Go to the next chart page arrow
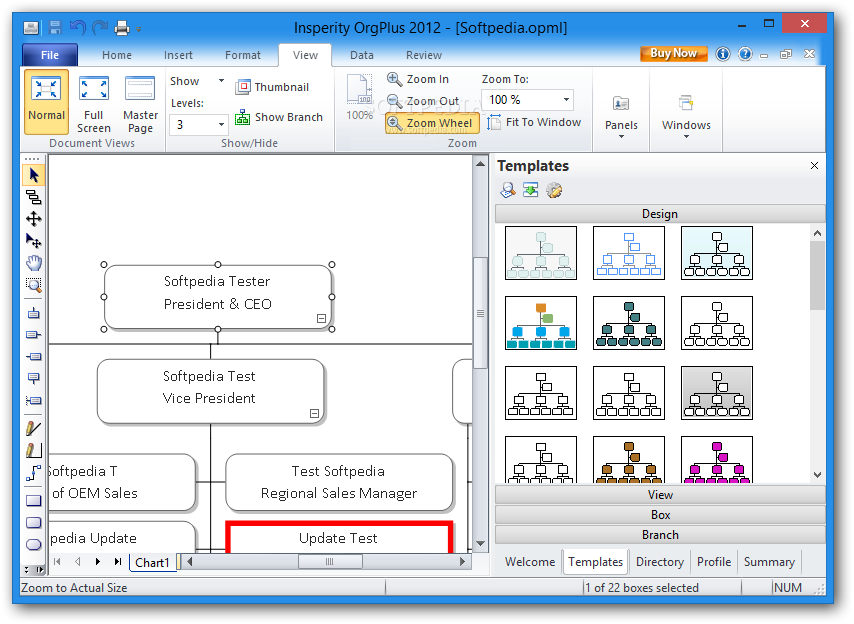Screen dimensions: 854x624 [97, 561]
